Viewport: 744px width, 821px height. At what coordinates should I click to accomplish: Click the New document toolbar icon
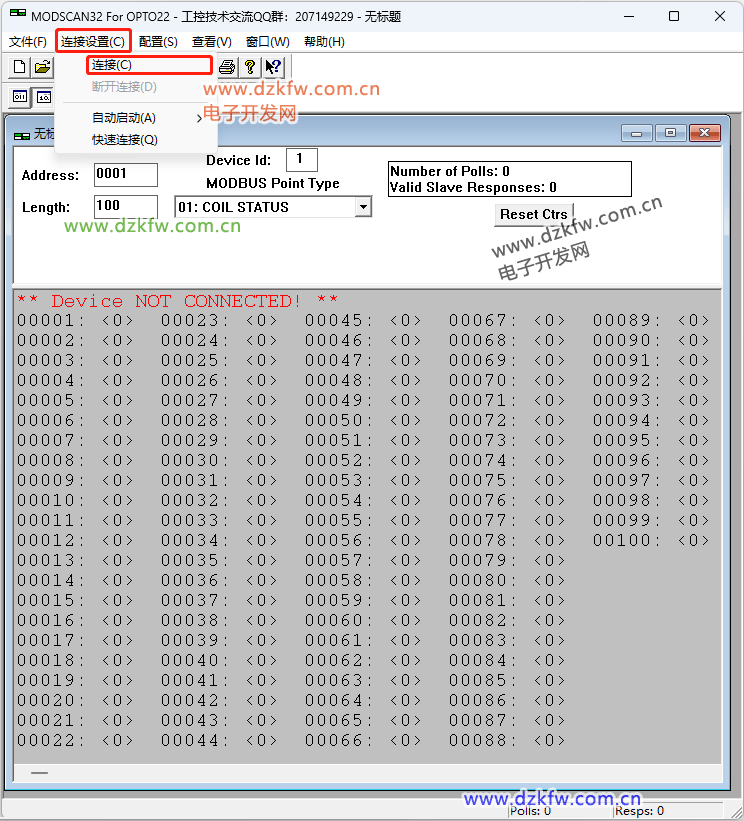[x=20, y=67]
